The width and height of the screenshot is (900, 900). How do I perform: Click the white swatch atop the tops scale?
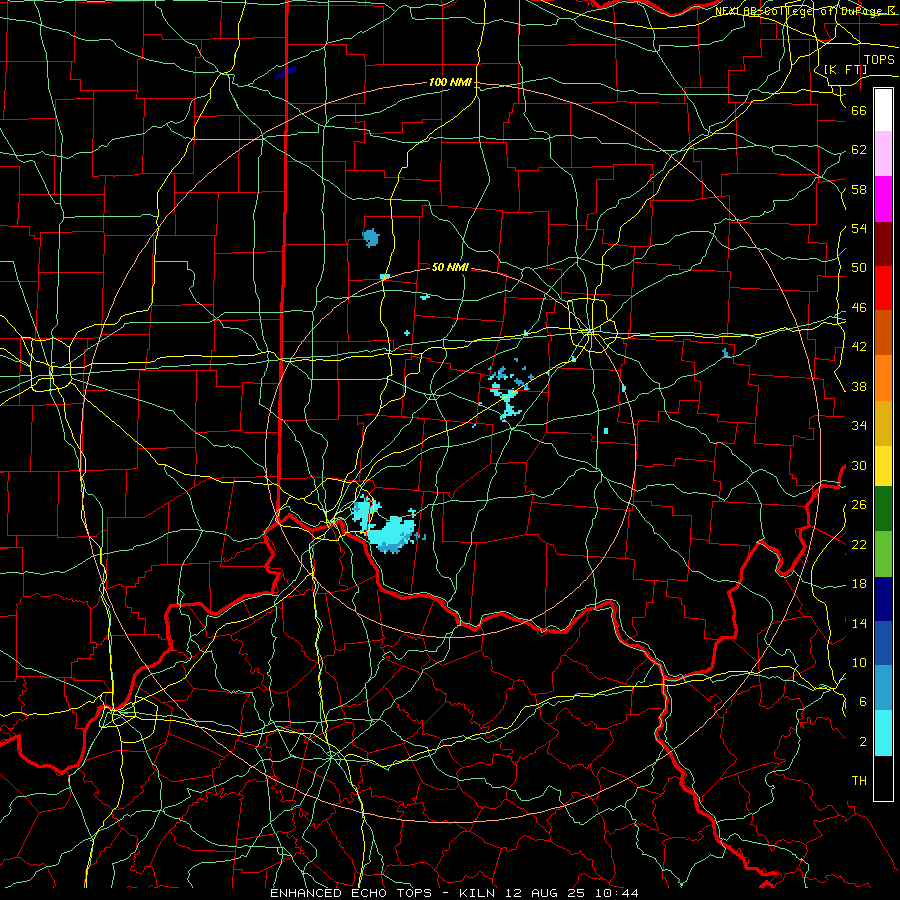[x=883, y=110]
